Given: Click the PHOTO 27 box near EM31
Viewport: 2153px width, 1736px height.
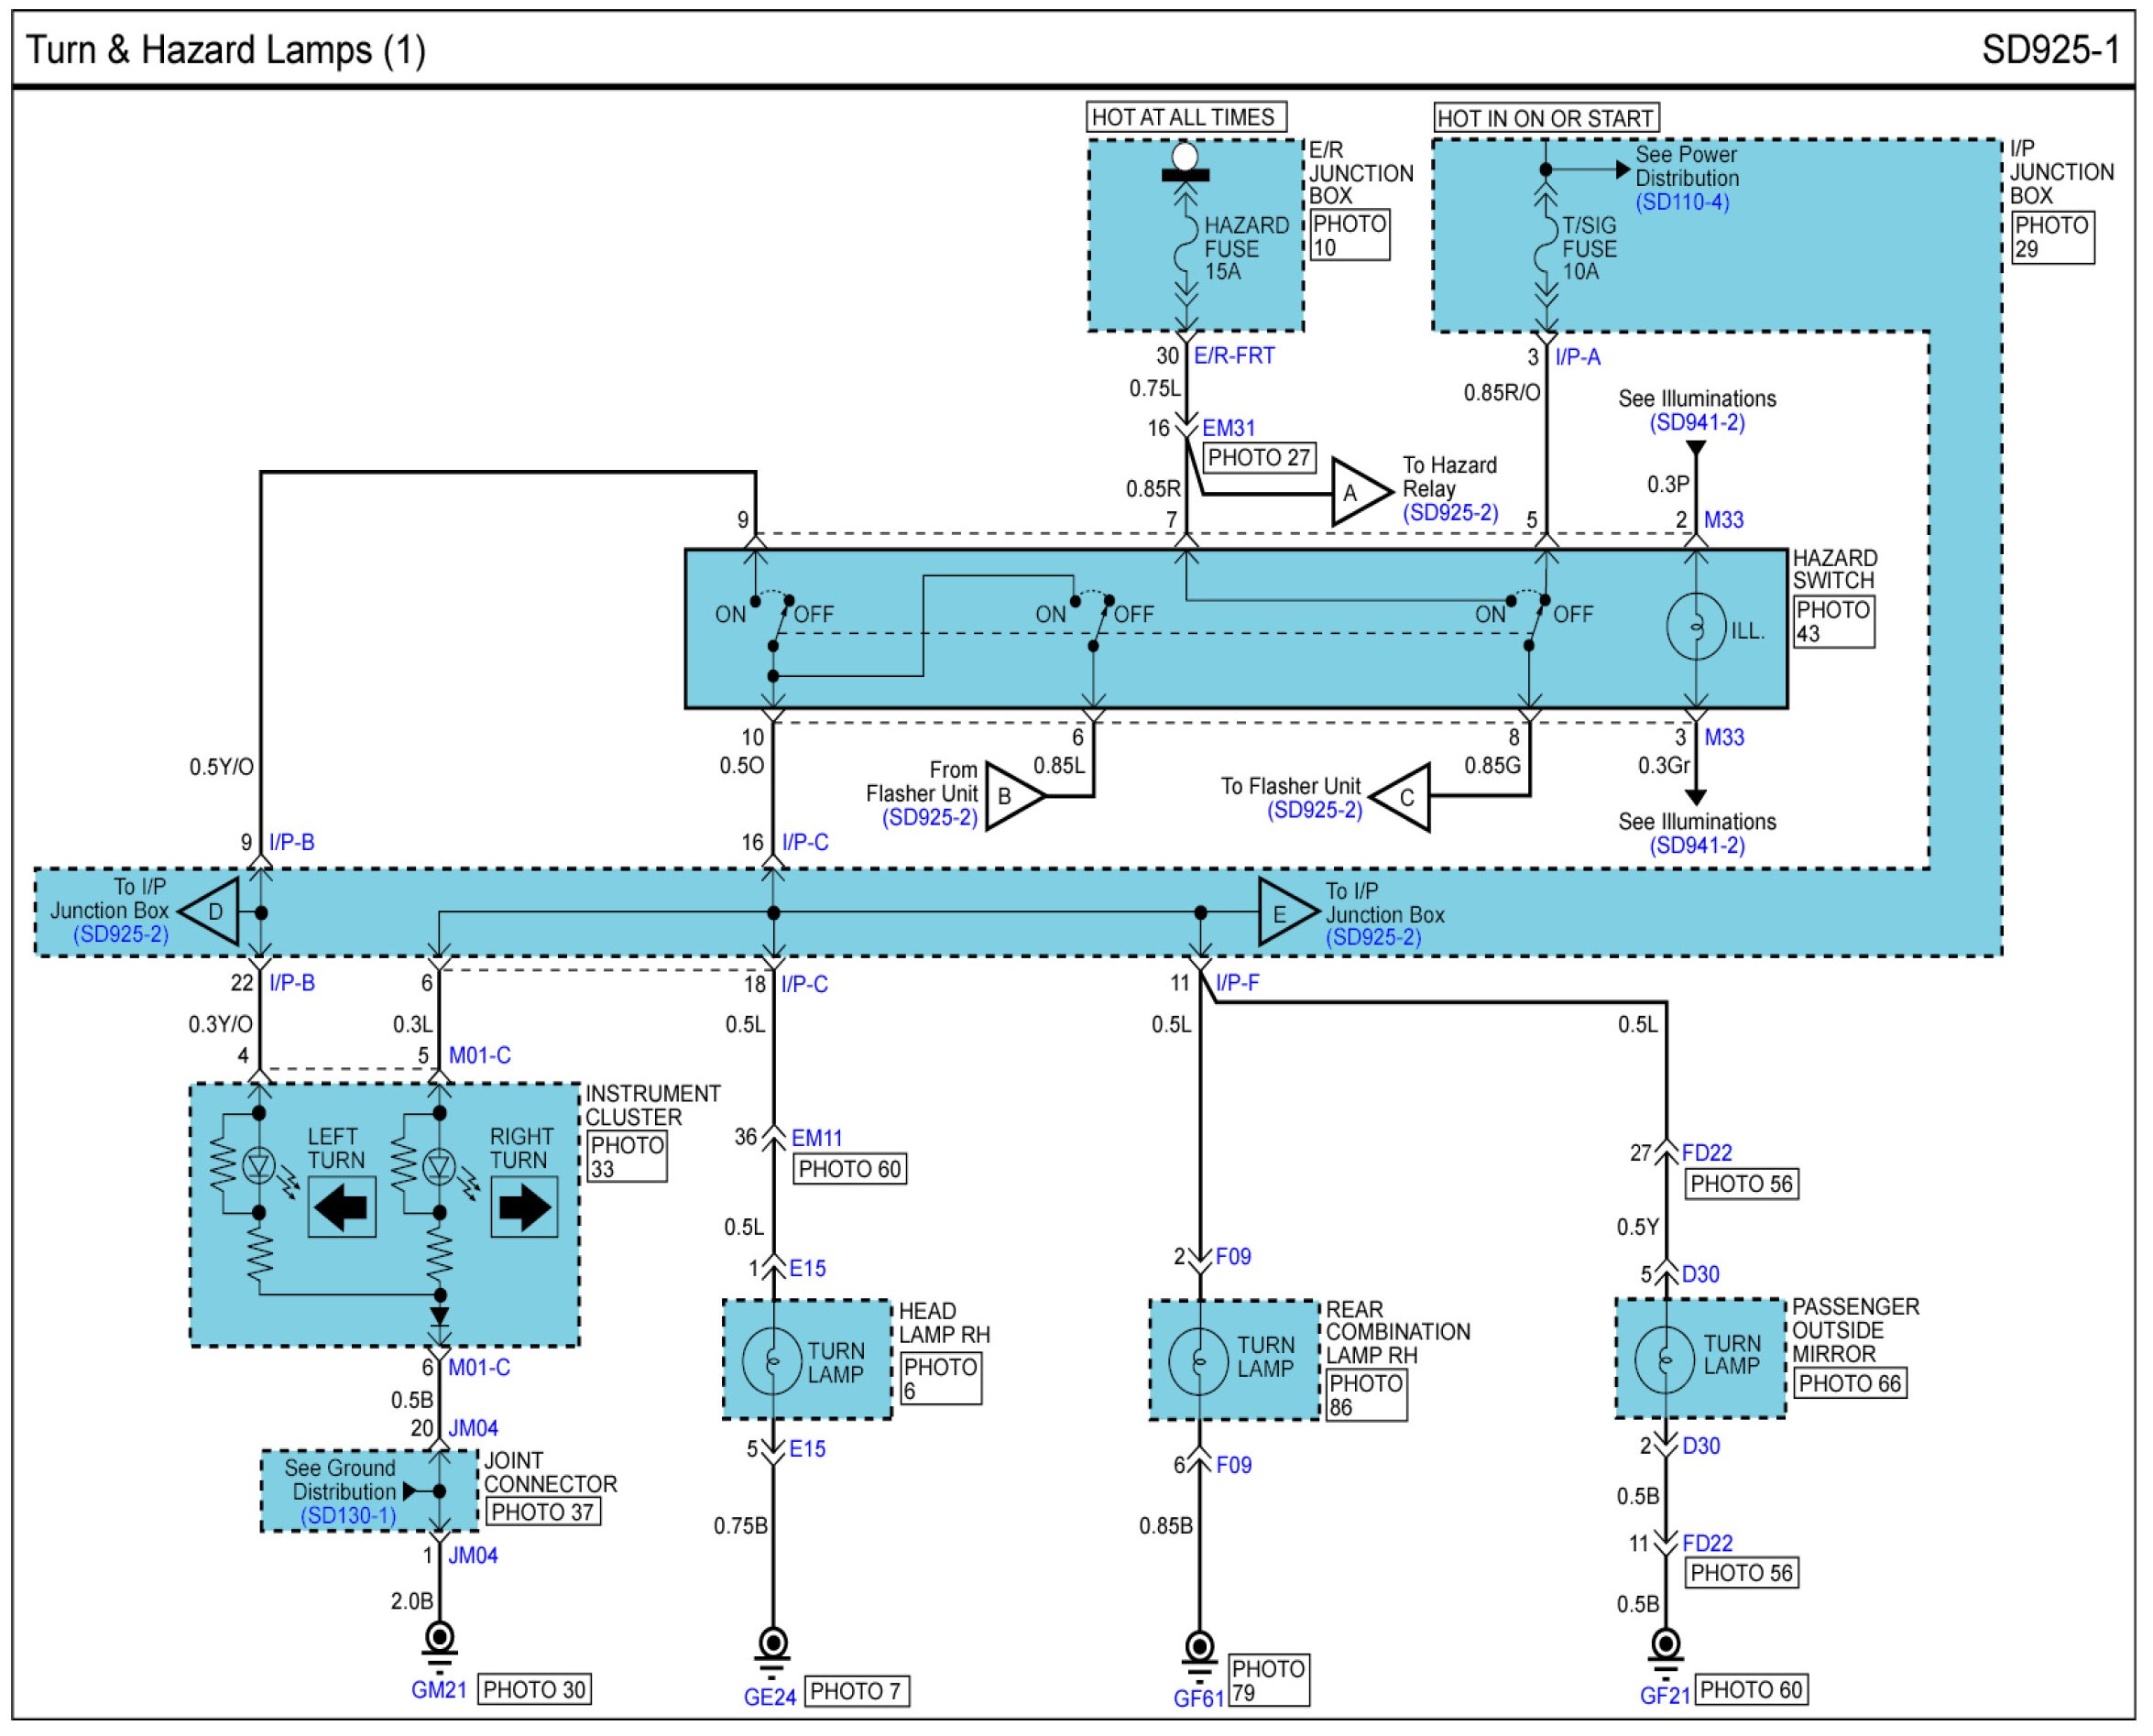Looking at the screenshot, I should click(x=1259, y=458).
